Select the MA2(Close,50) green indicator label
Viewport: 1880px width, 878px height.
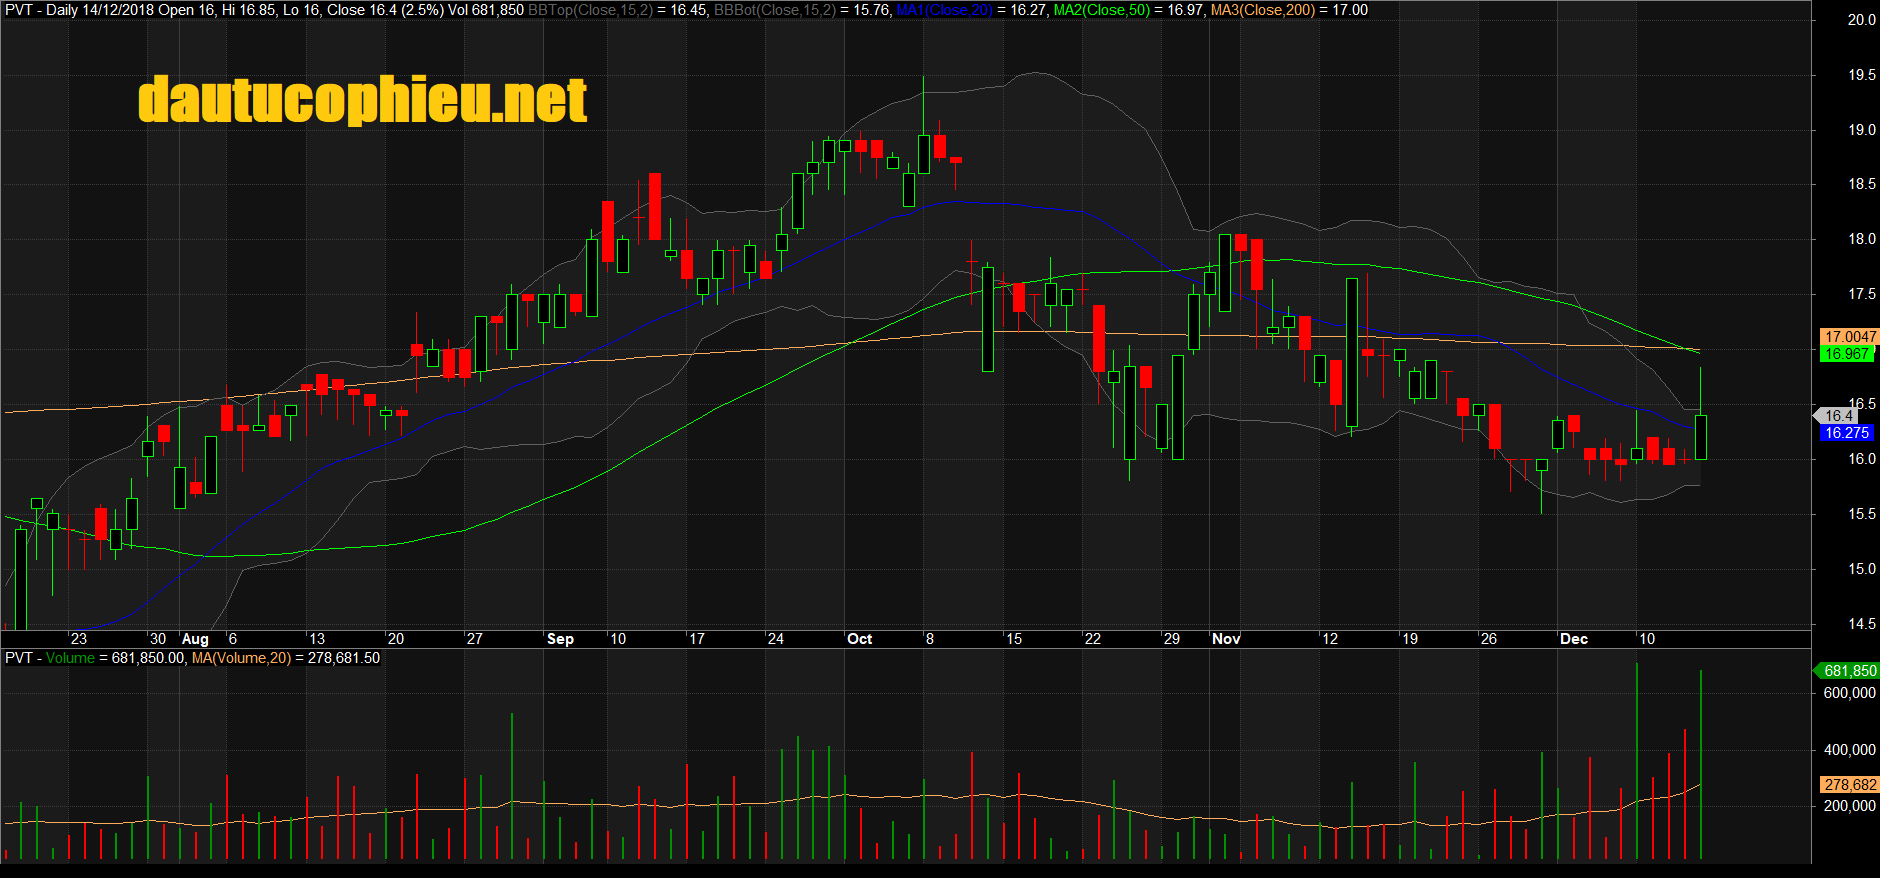(x=1102, y=10)
